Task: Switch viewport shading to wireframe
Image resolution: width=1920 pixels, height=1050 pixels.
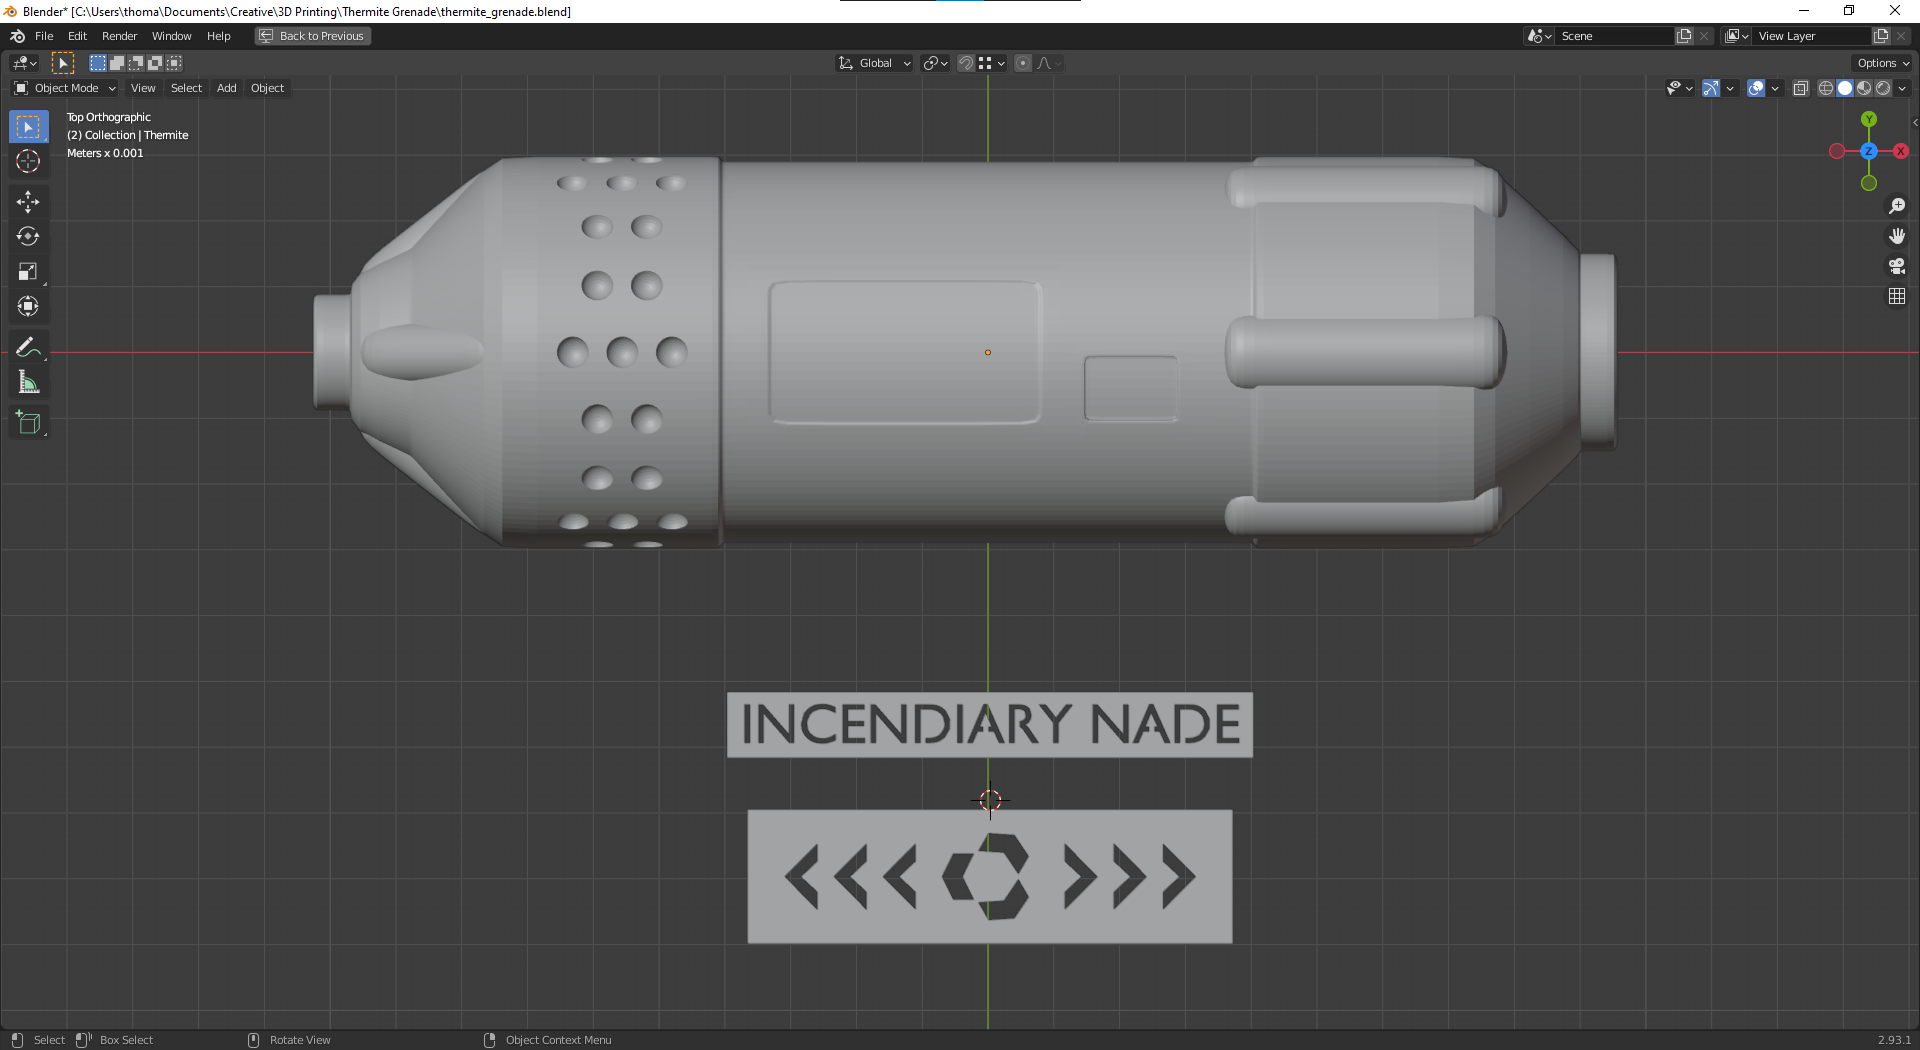Action: (x=1824, y=88)
